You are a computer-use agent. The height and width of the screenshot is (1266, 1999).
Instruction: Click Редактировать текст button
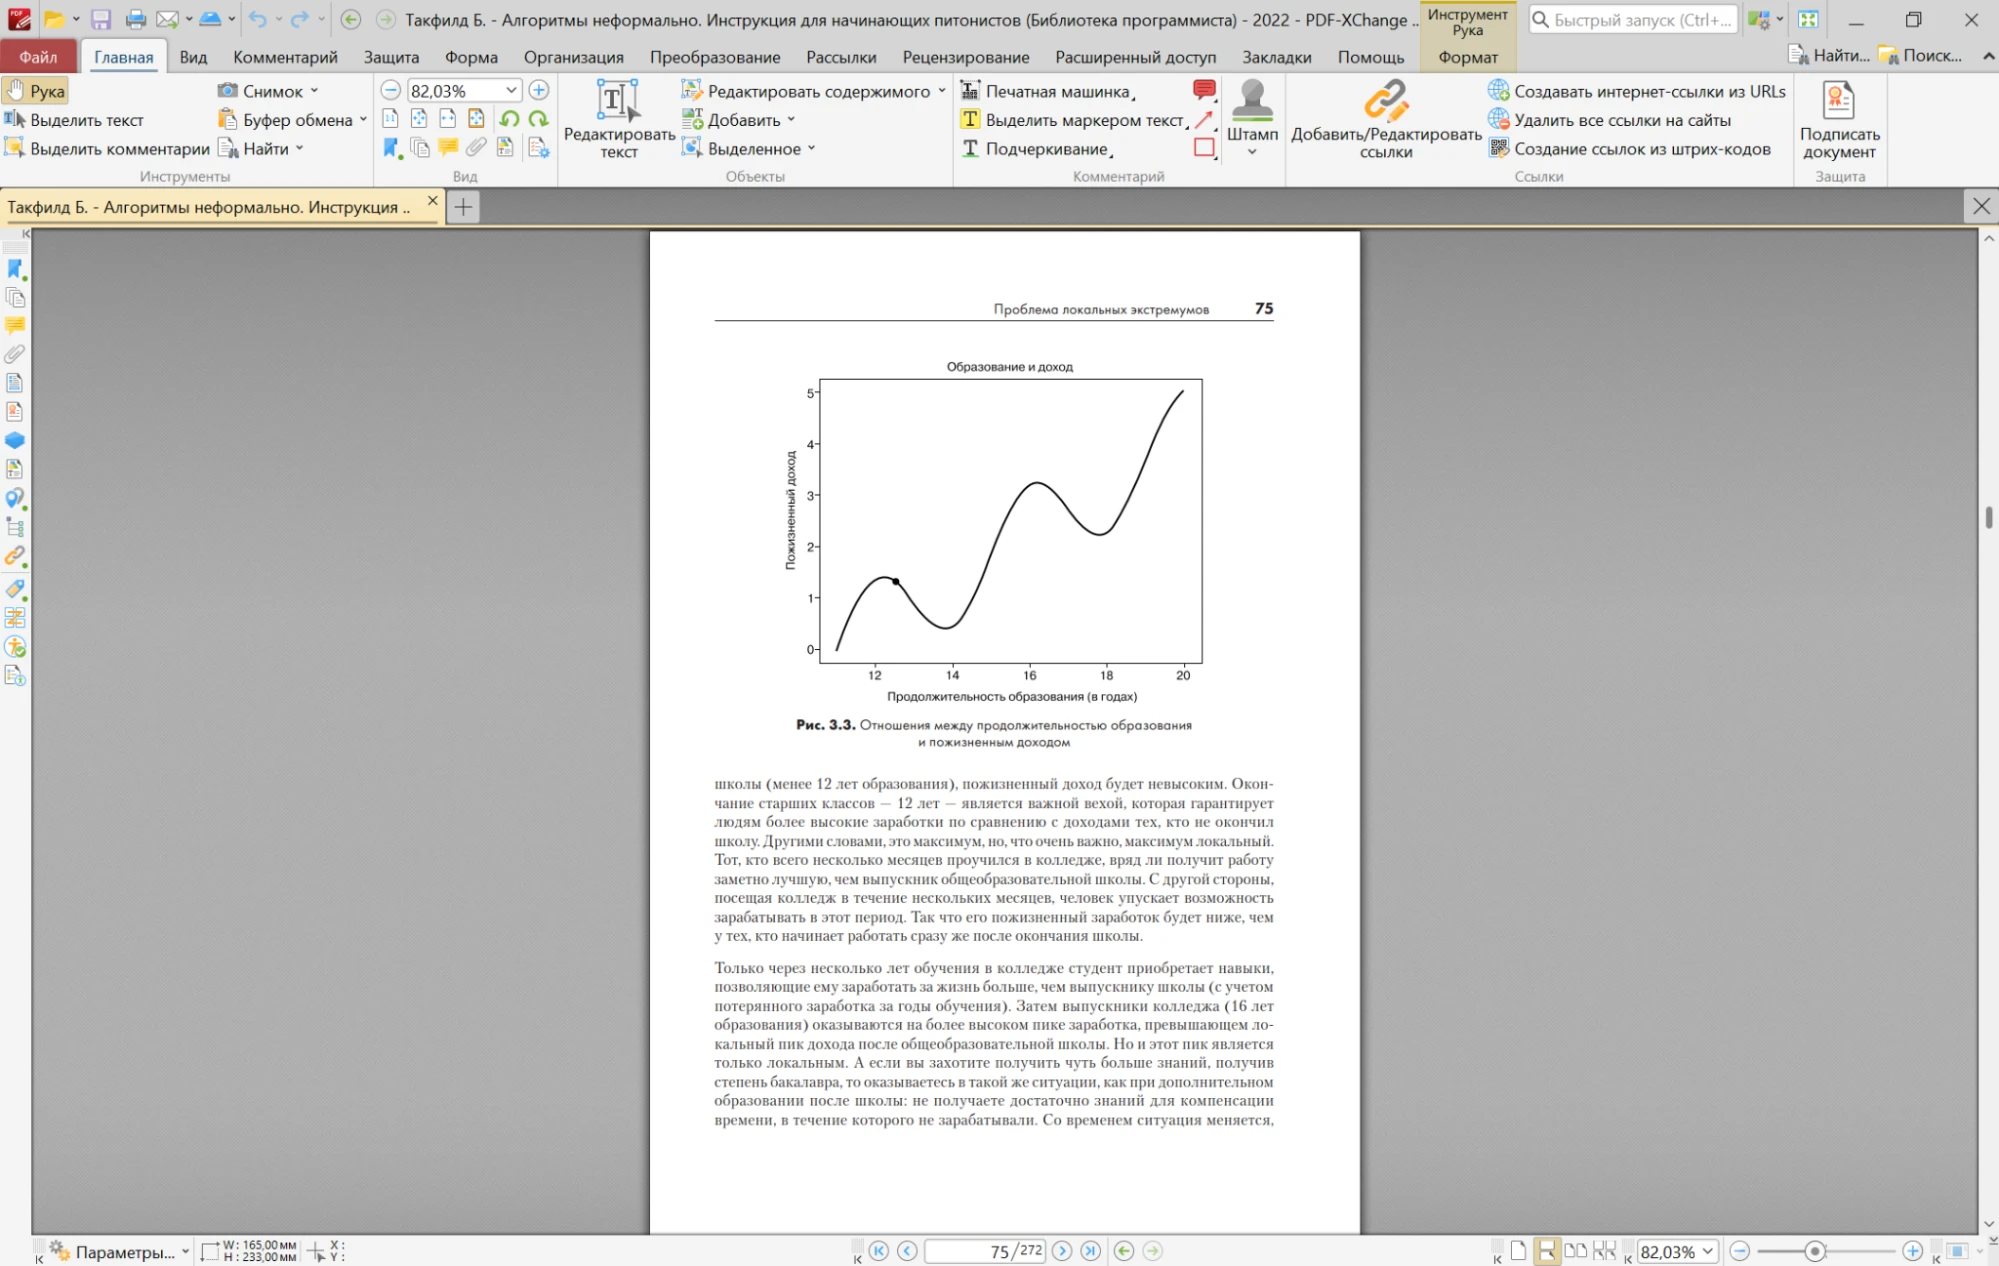(x=619, y=119)
